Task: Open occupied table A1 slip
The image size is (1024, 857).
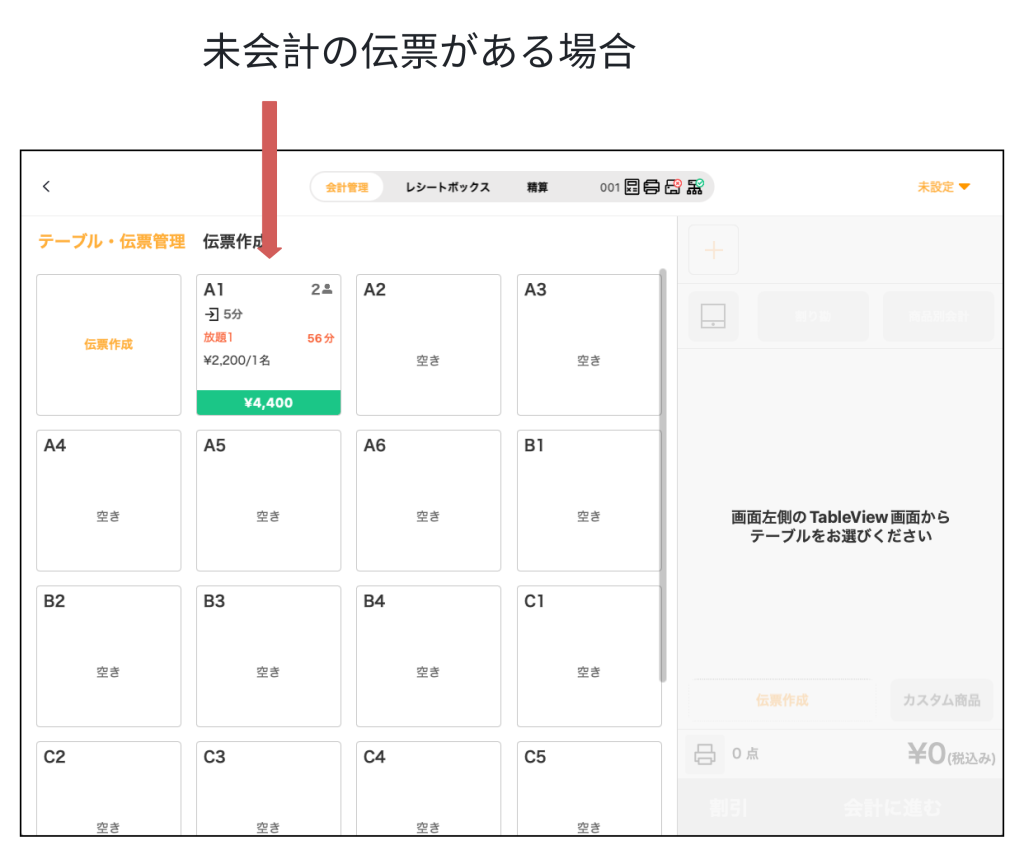Action: point(268,330)
